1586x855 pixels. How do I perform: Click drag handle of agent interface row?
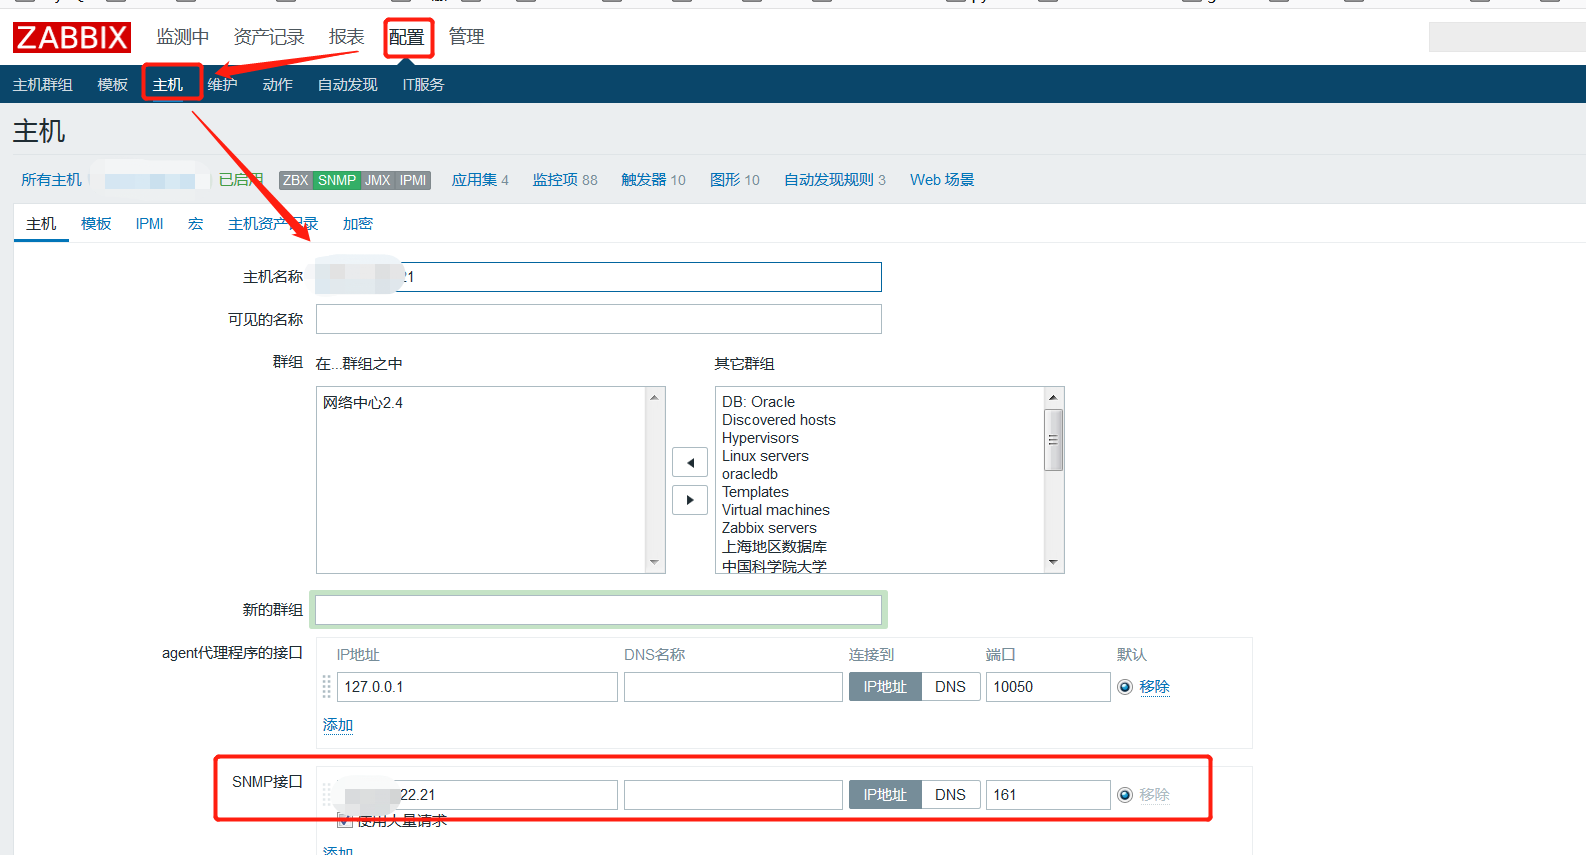[x=326, y=687]
